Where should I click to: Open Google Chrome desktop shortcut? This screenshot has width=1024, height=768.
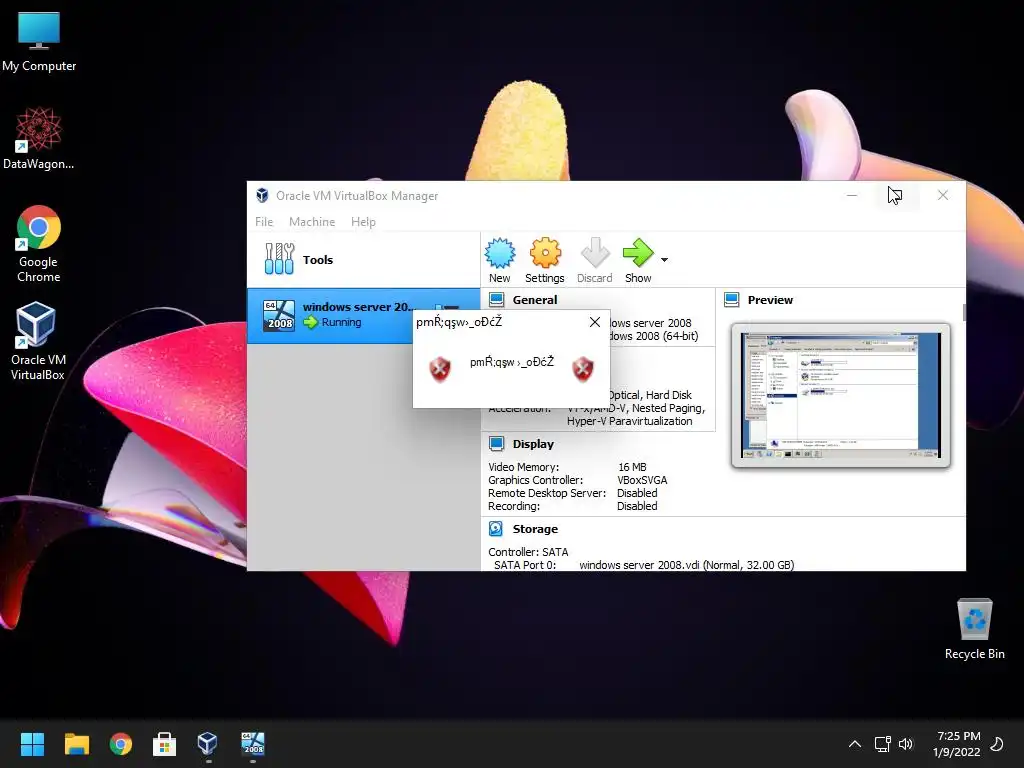click(39, 244)
